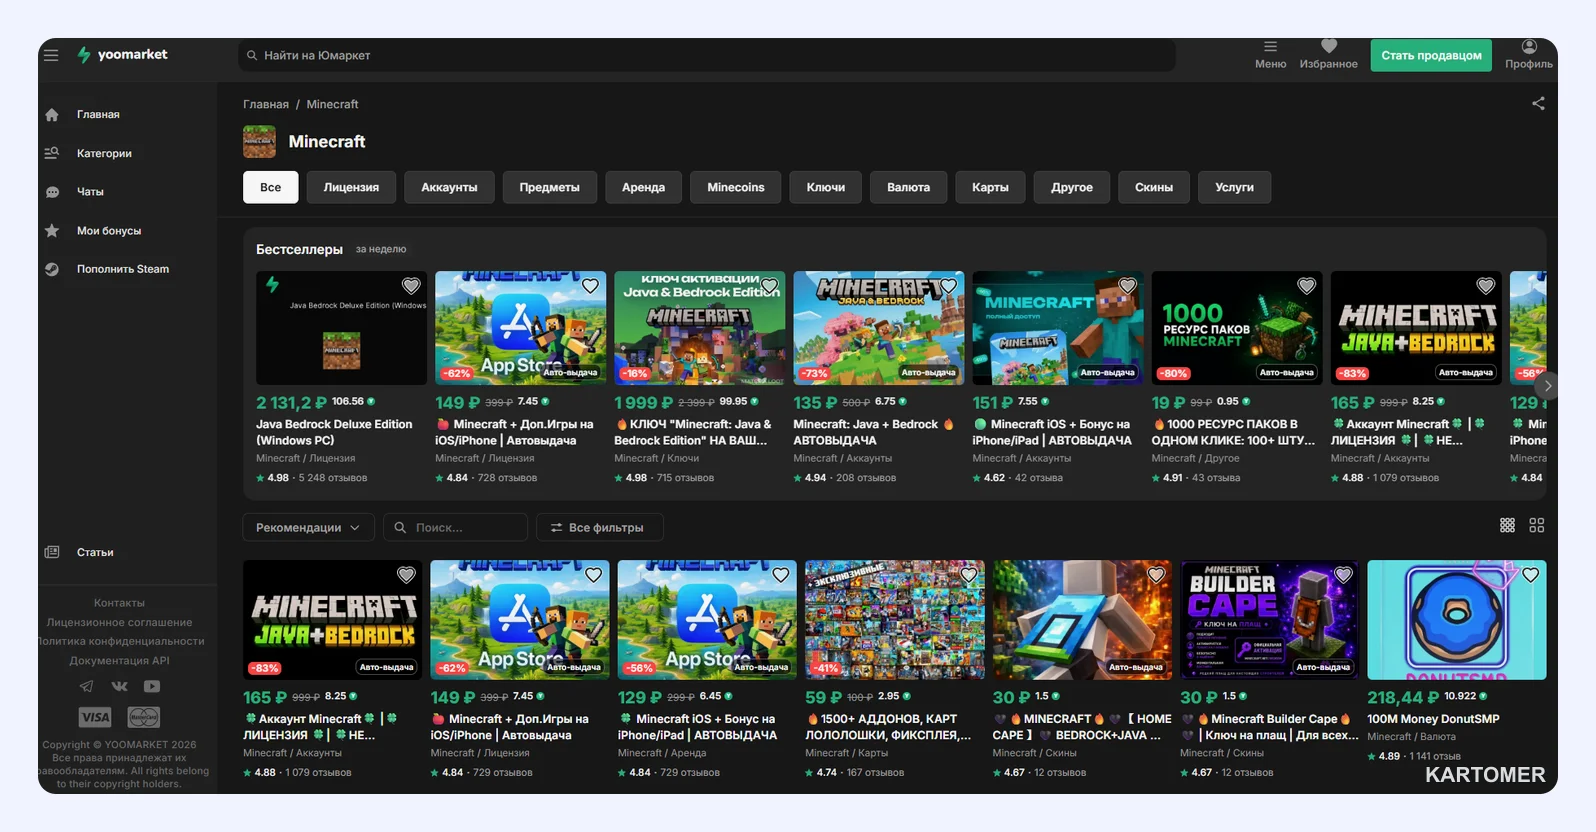
Task: Select the Все category tab
Action: click(271, 187)
